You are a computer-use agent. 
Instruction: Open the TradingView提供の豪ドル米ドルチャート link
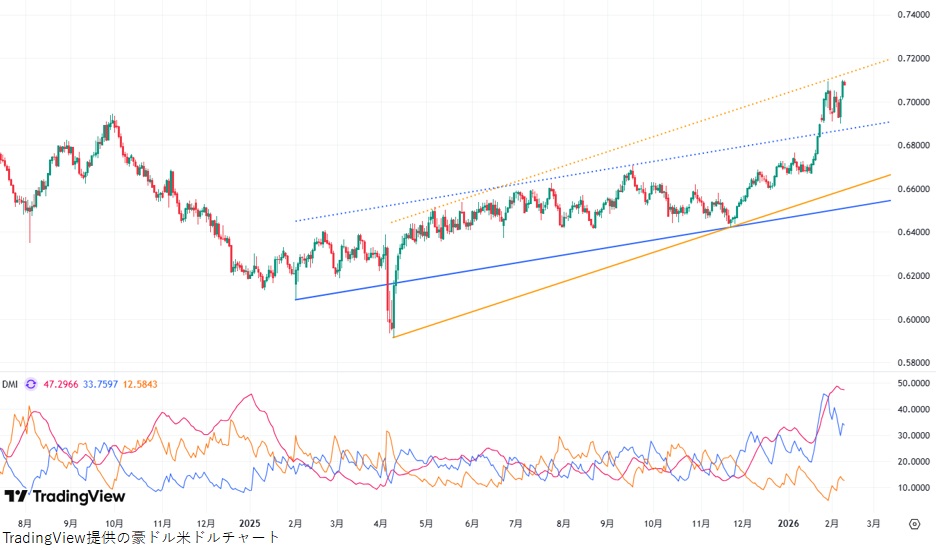pyautogui.click(x=141, y=538)
